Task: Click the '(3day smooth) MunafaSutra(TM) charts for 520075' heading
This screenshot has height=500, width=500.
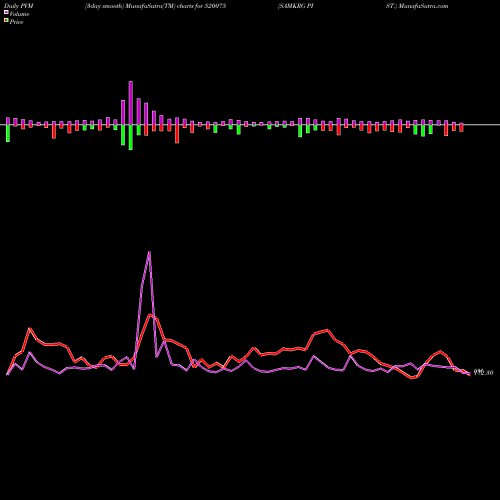Action: [x=155, y=6]
